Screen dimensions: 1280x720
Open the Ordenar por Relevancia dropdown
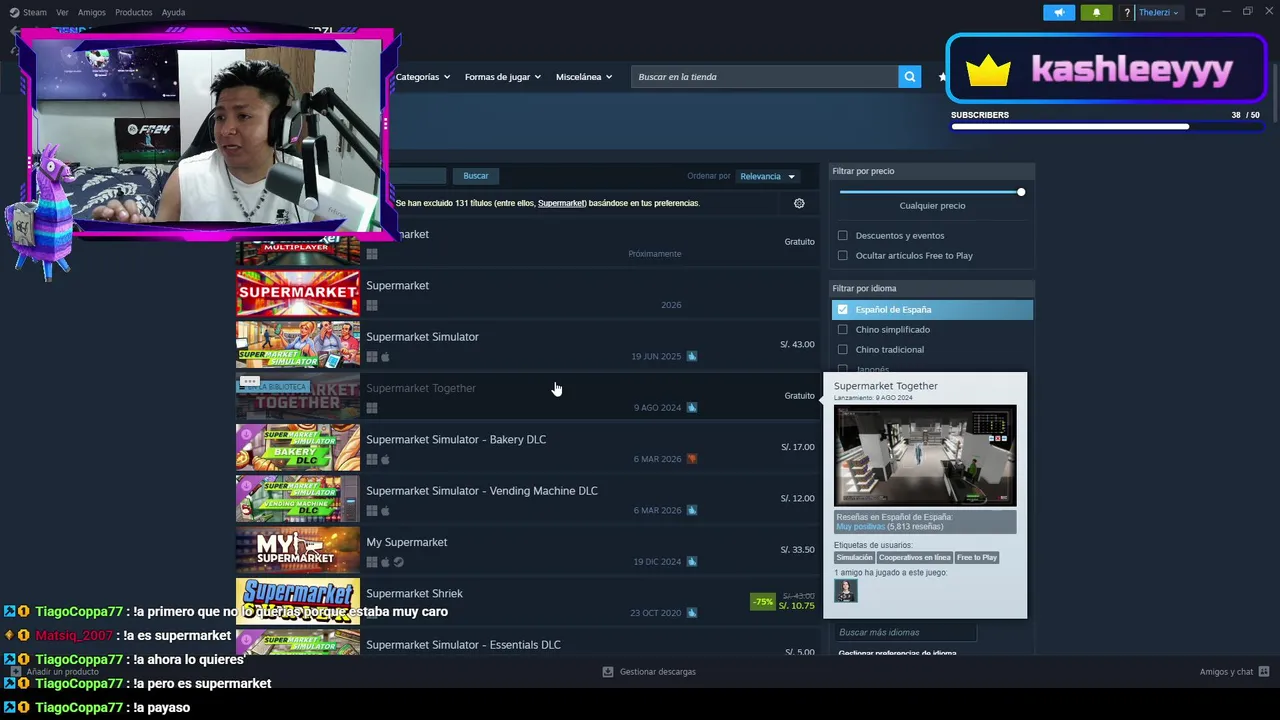767,176
